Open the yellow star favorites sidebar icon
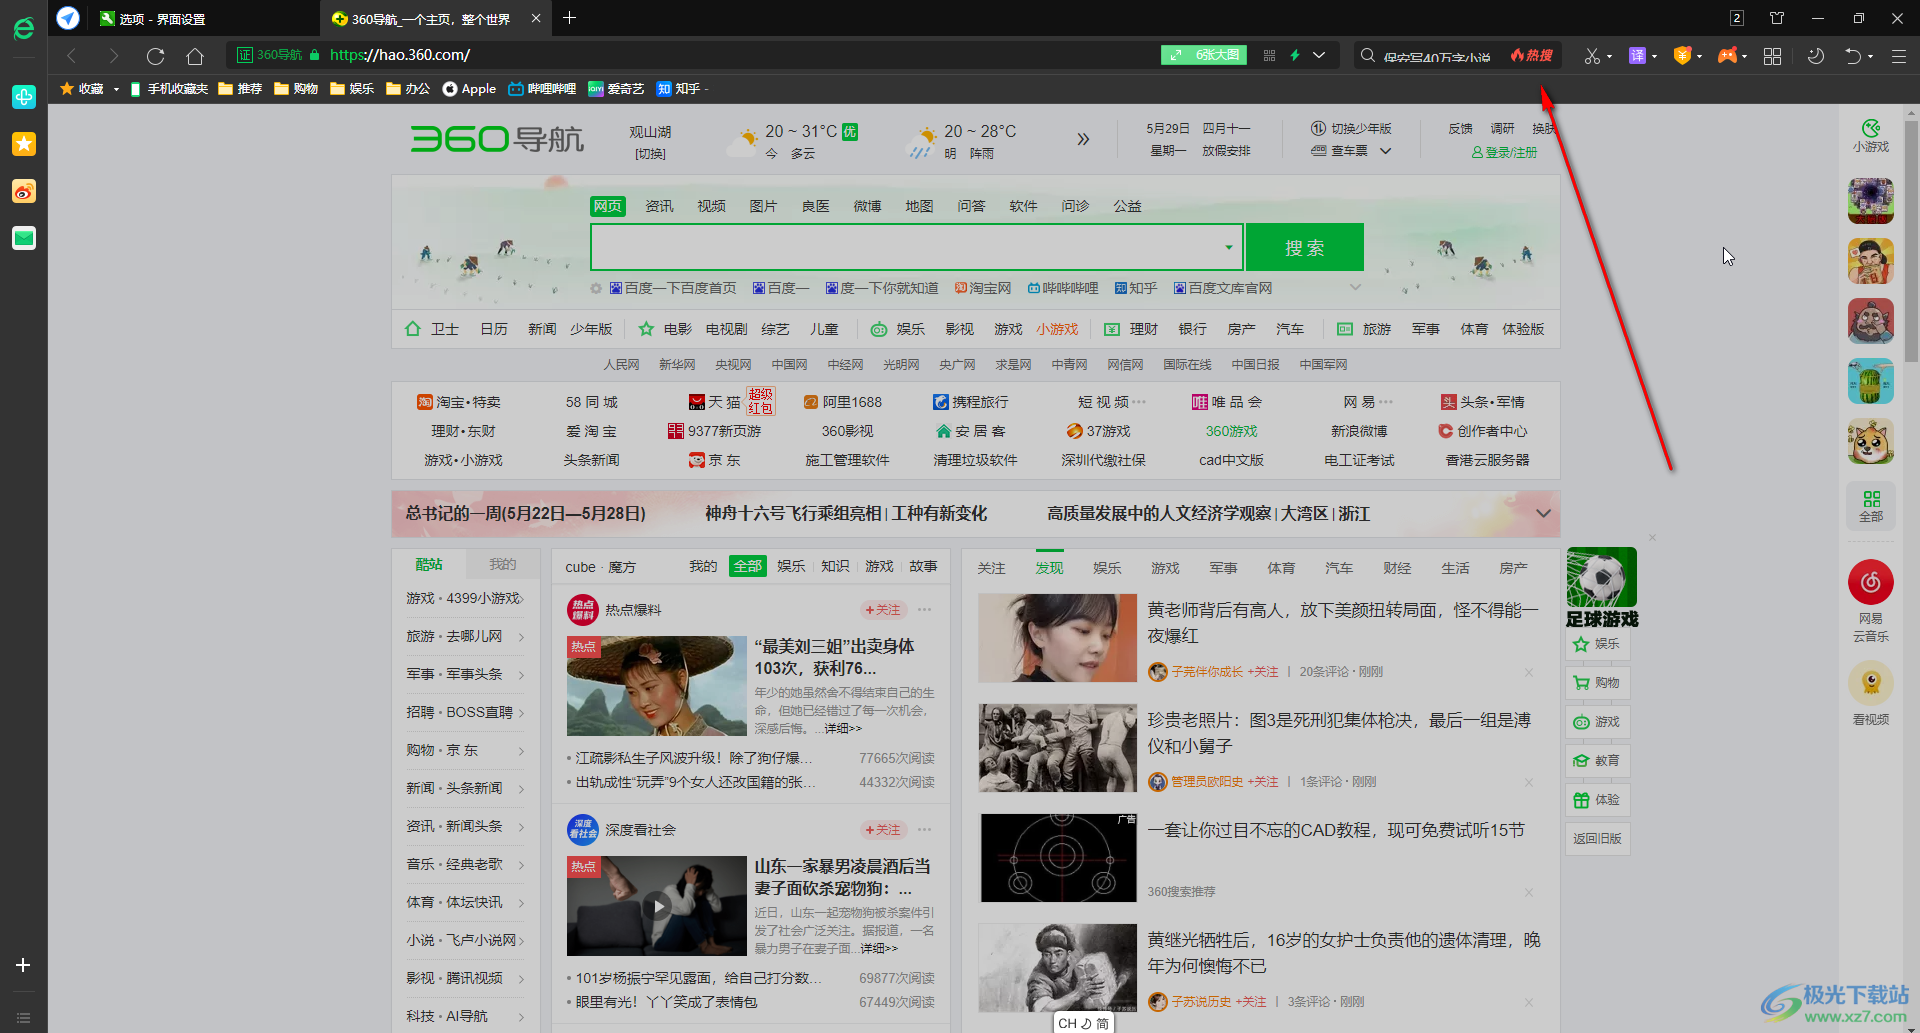Screen dimensions: 1920x1033 (24, 144)
